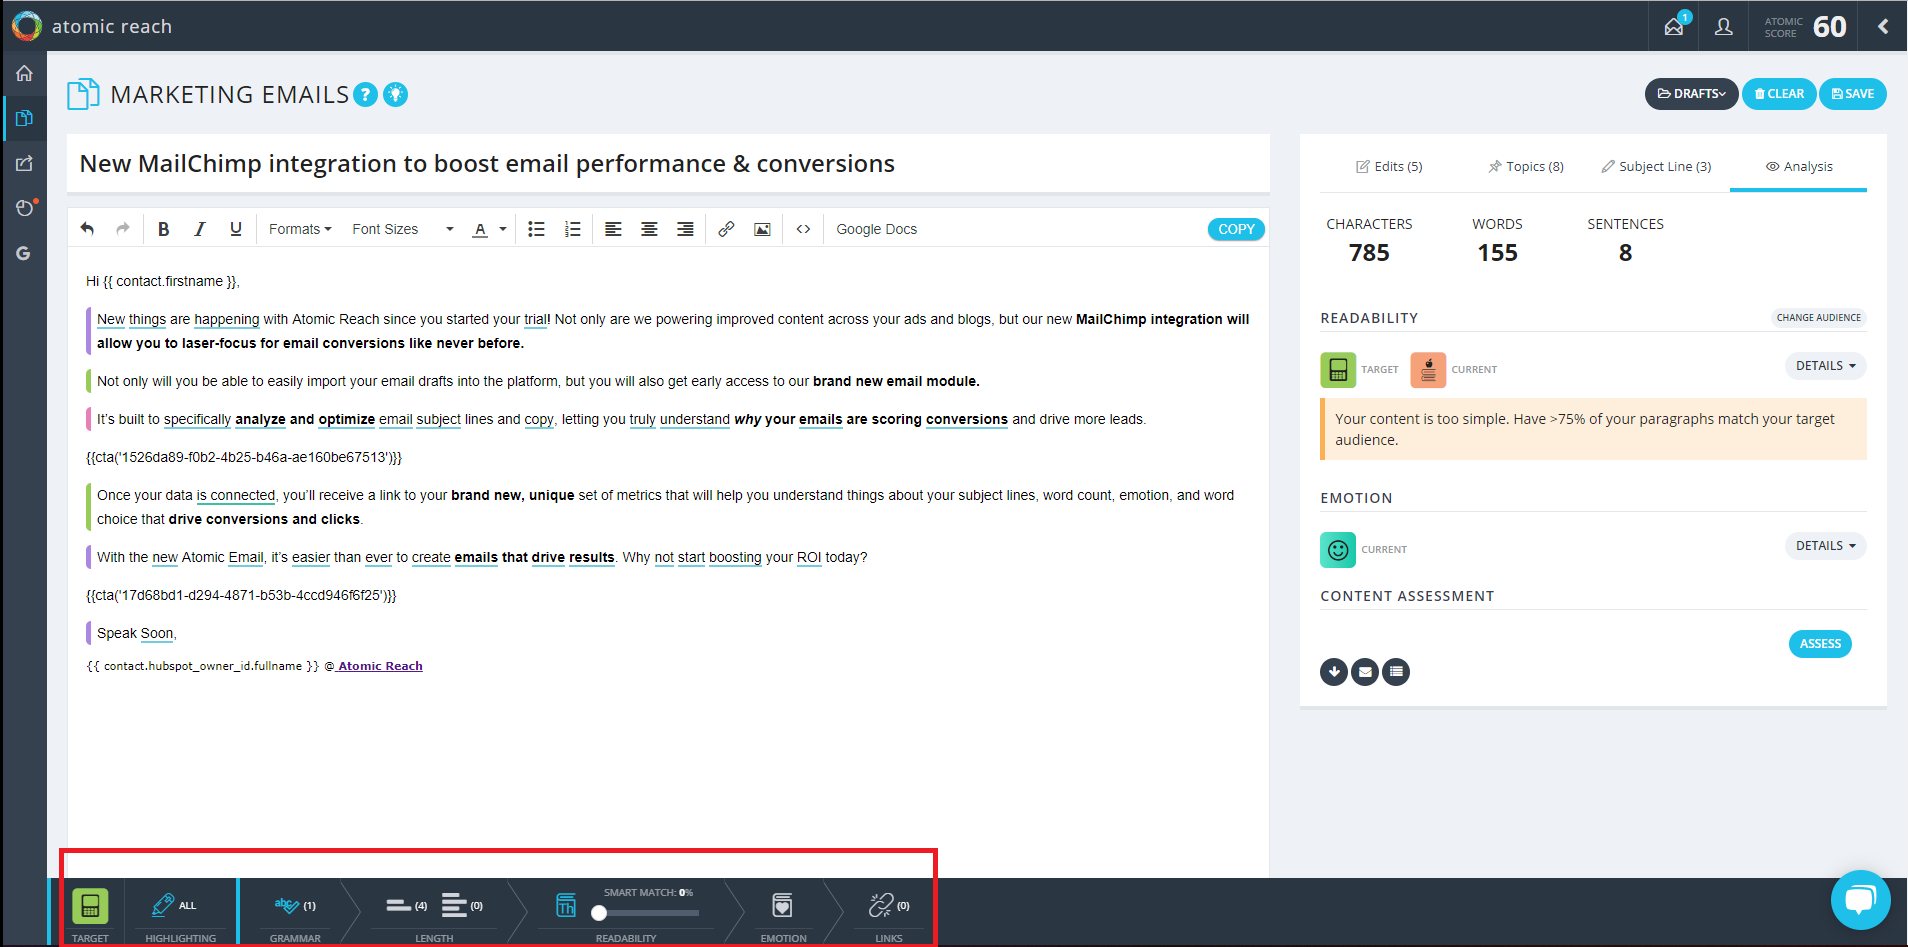Click the ASSESS button
The width and height of the screenshot is (1908, 947).
coord(1820,644)
